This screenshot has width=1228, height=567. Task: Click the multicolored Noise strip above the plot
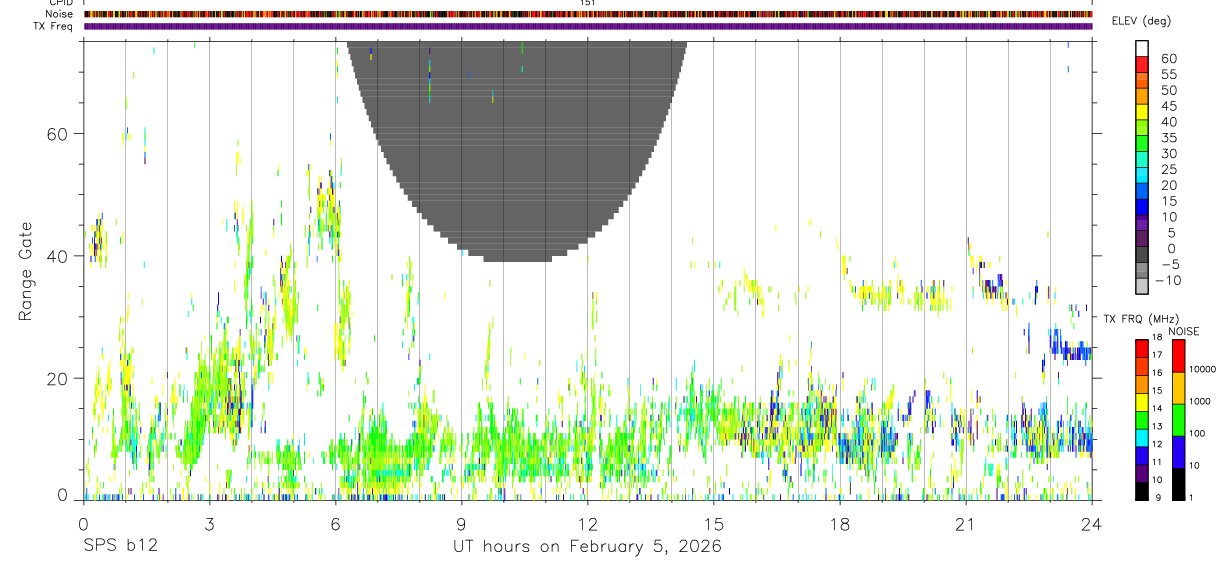(x=588, y=14)
